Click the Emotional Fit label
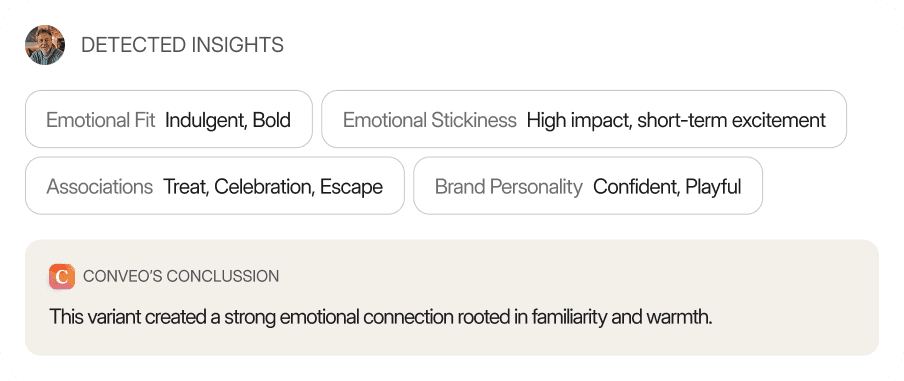 pos(100,120)
